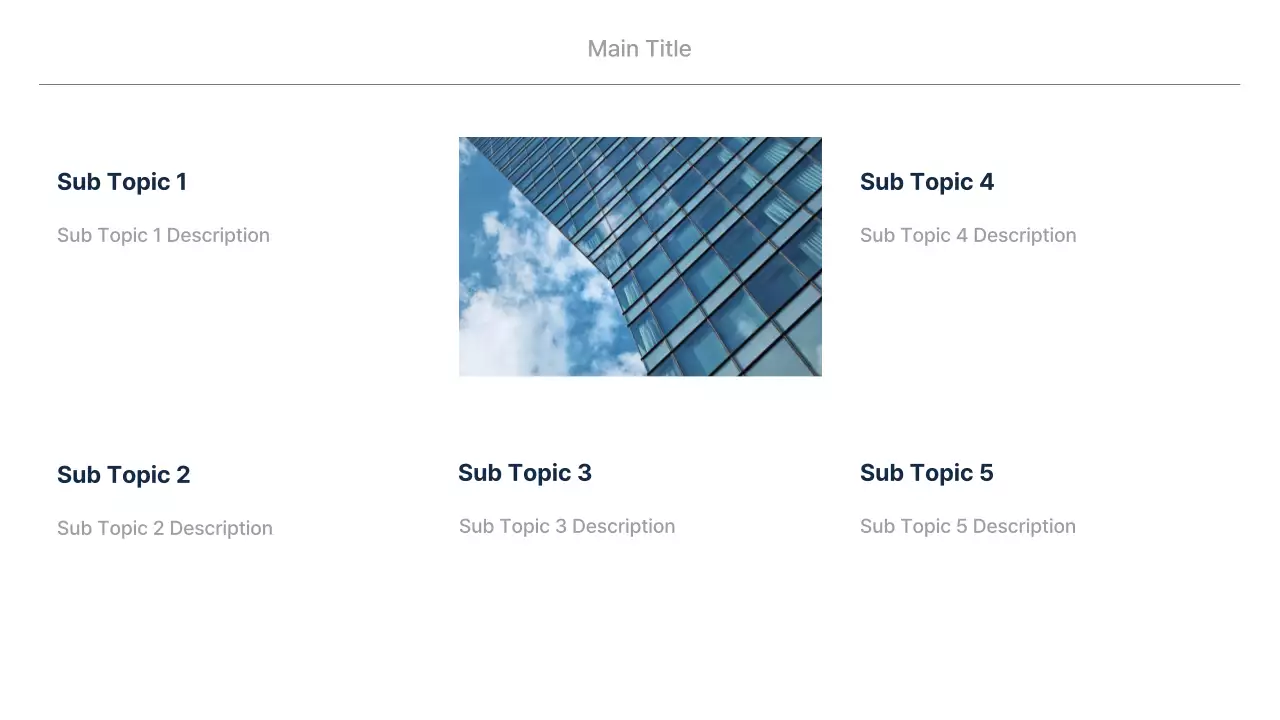Click the Main Title text
1280x720 pixels.
pos(639,49)
